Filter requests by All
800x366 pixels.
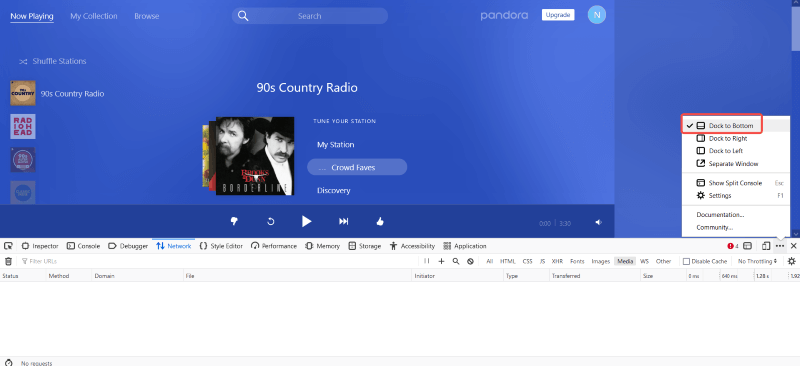tap(490, 261)
